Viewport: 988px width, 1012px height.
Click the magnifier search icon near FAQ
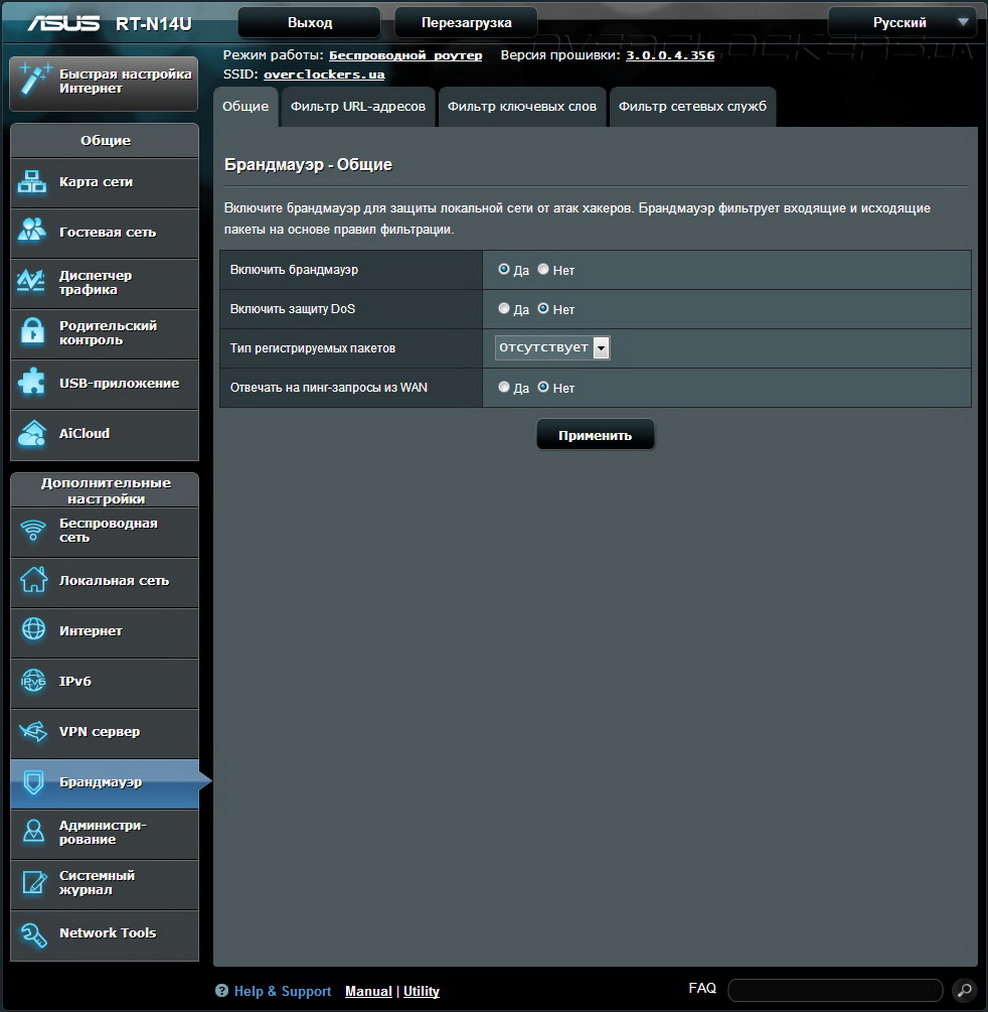tap(963, 990)
